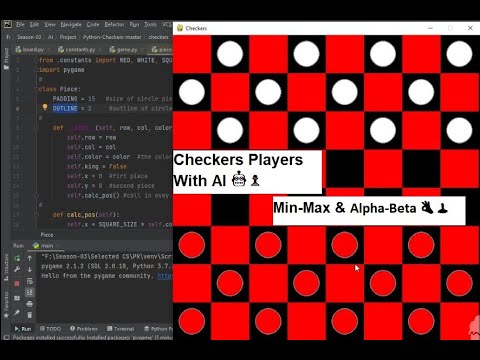The width and height of the screenshot is (480, 360).
Task: Click the Season-03 breadcrumb in the navigation bar
Action: pos(29,37)
